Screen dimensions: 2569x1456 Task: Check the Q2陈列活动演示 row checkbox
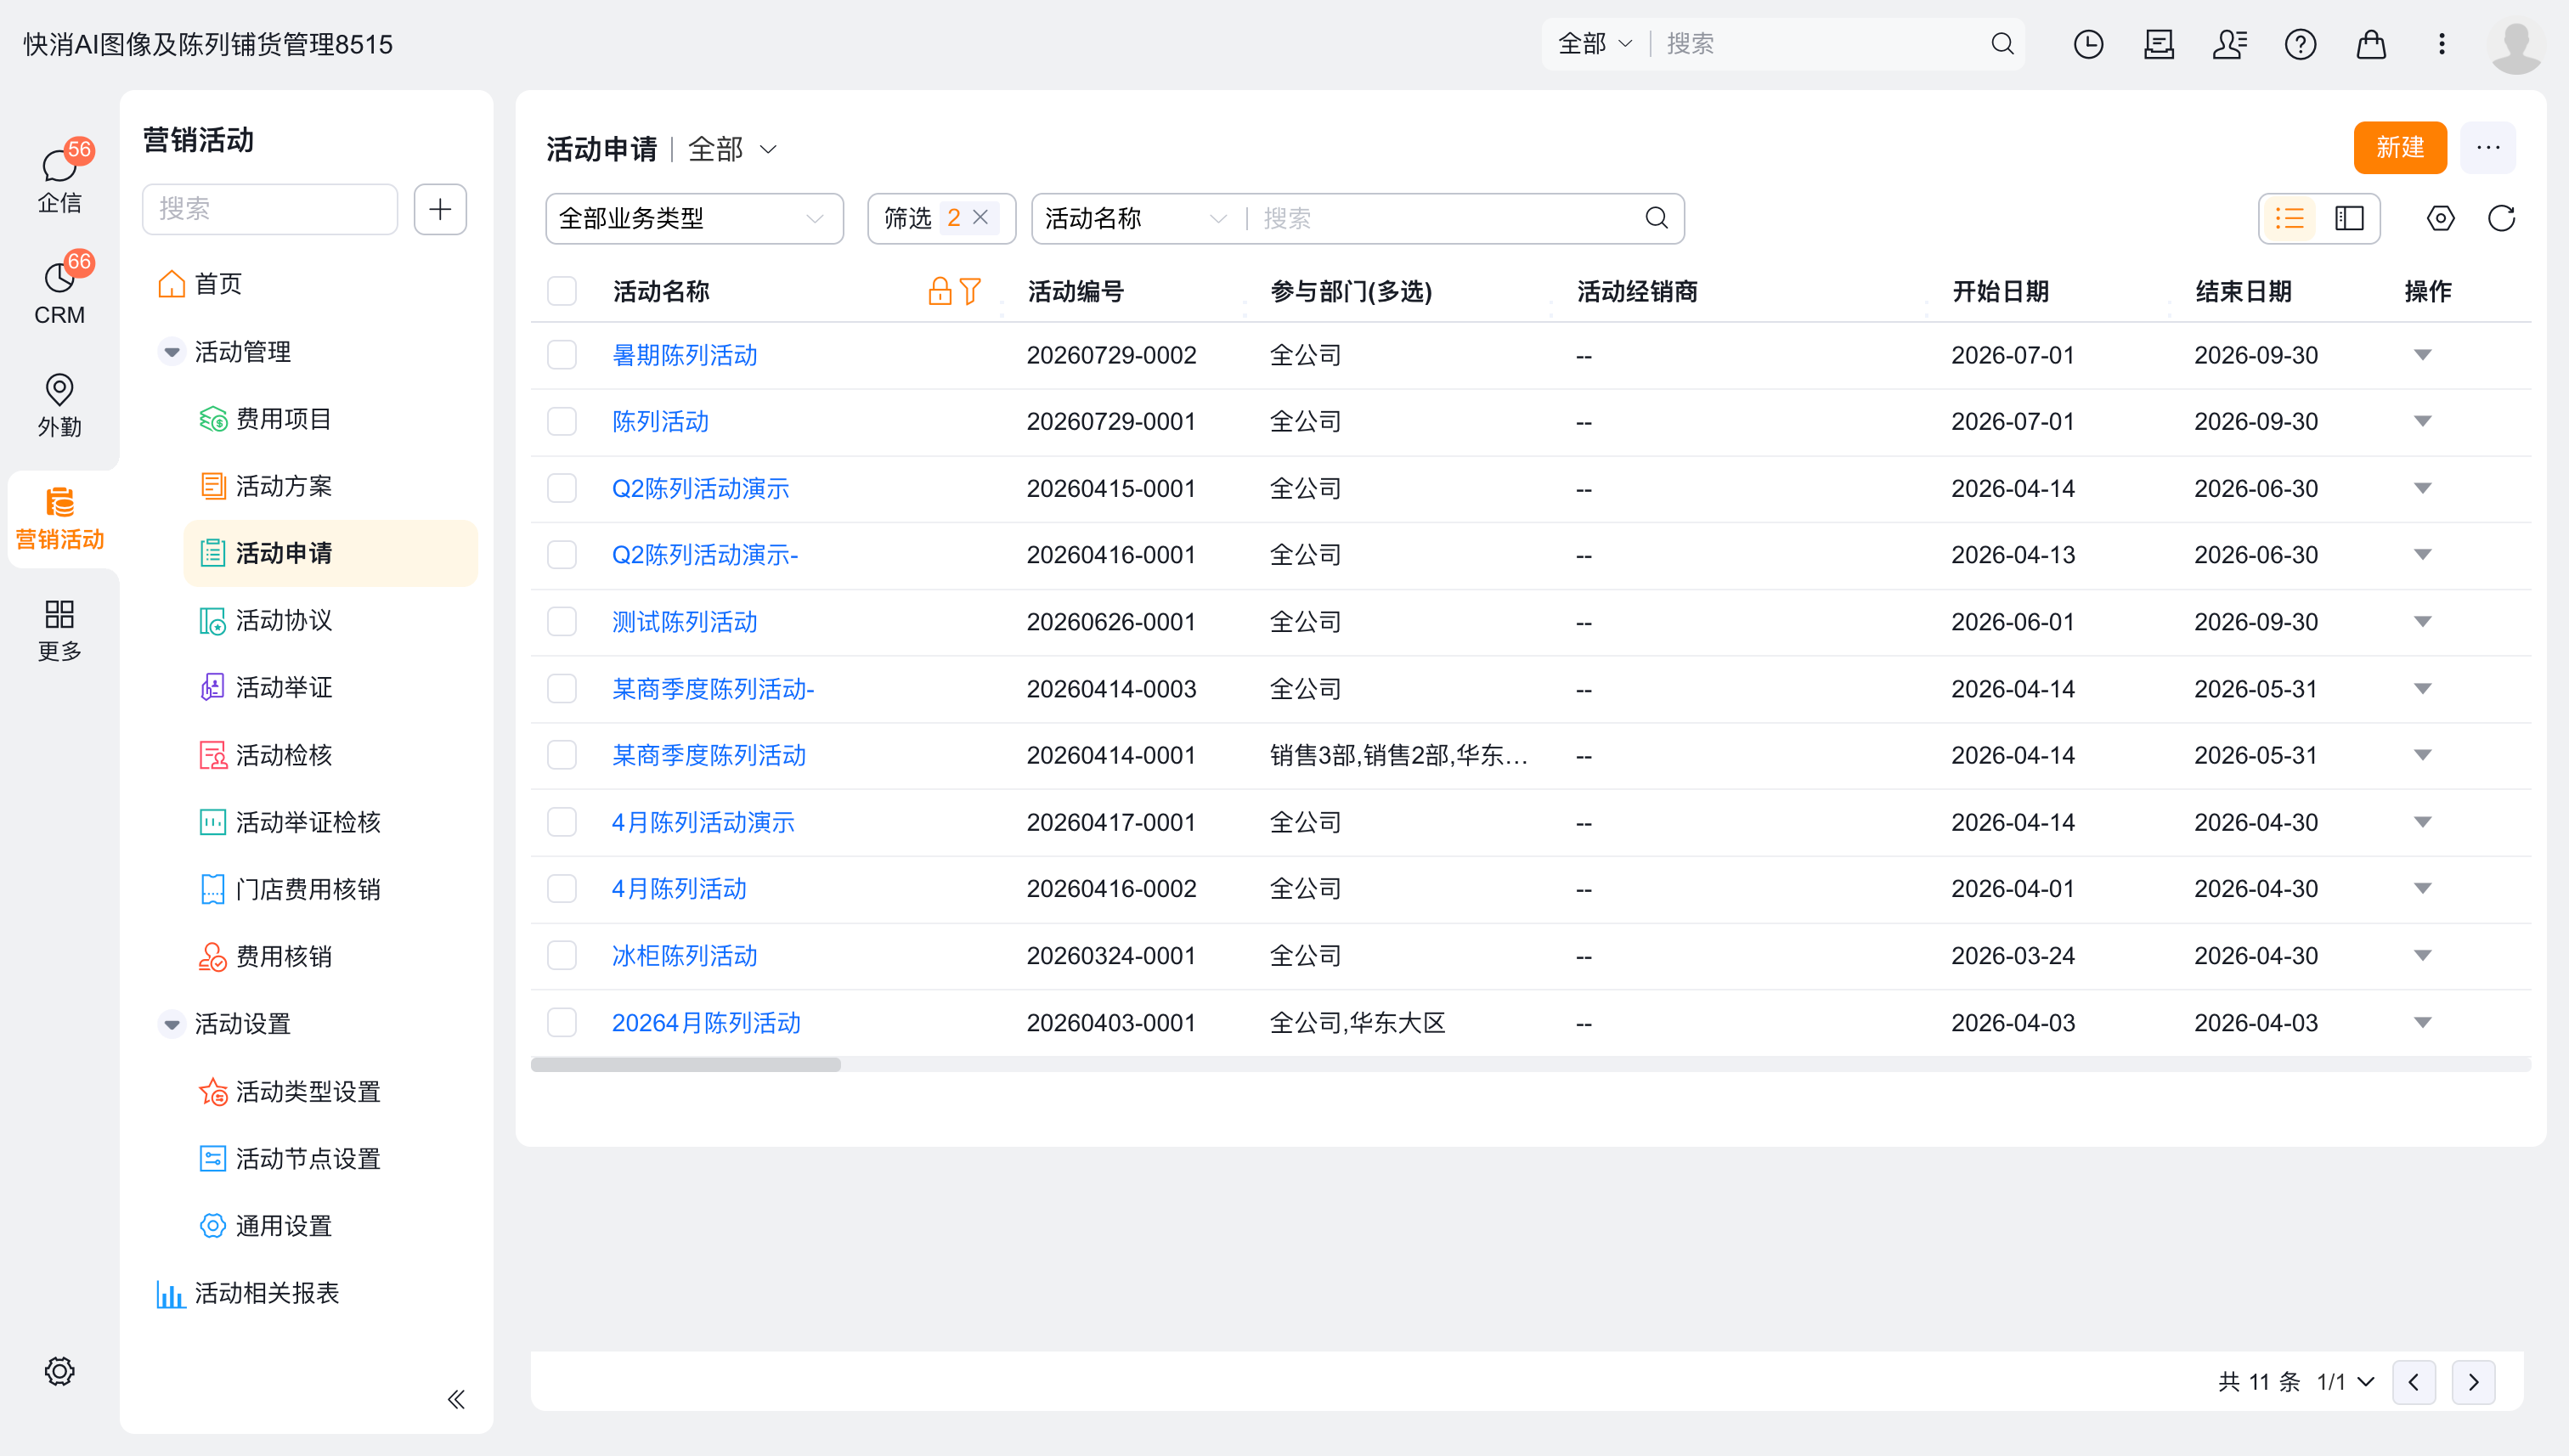pos(562,488)
